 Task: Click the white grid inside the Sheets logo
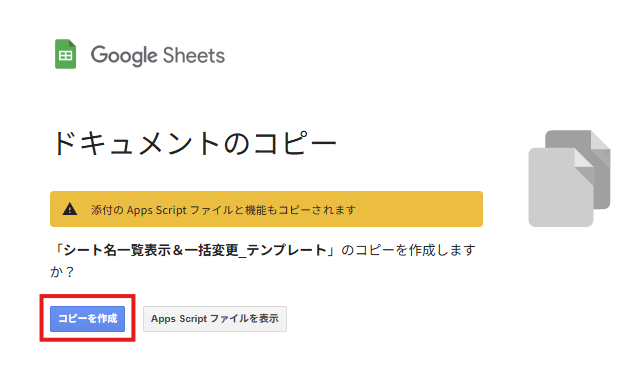(65, 55)
